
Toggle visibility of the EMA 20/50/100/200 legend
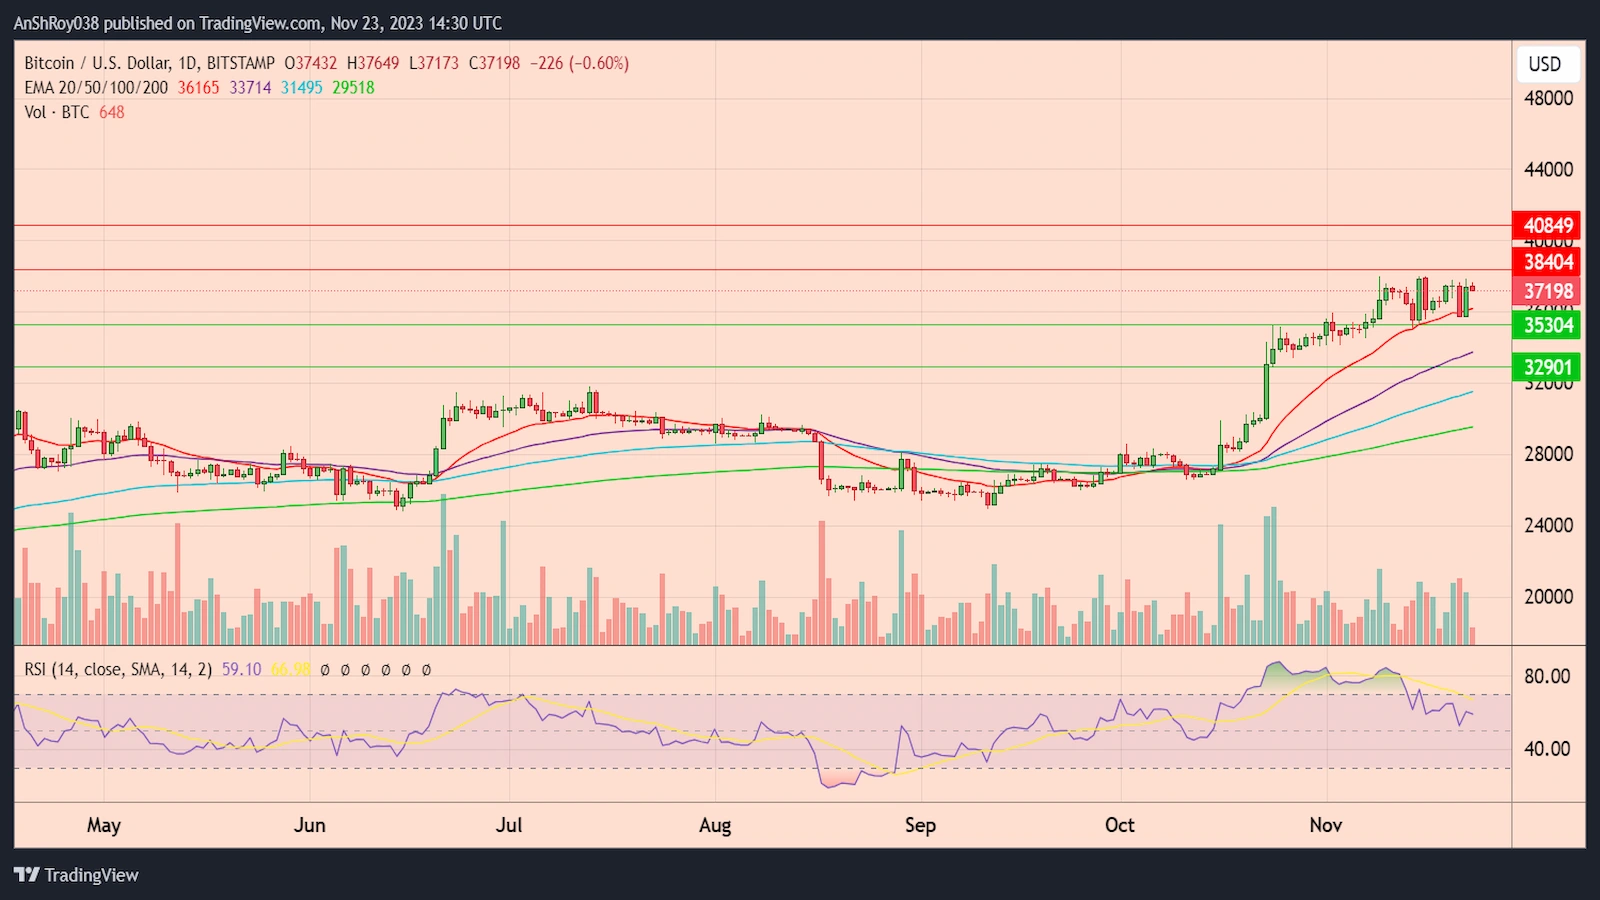[x=95, y=88]
